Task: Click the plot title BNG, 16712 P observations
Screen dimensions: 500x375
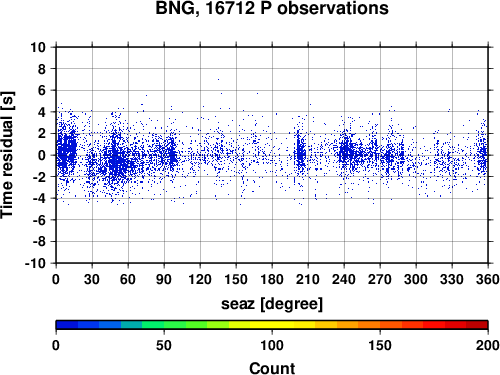Action: point(272,9)
